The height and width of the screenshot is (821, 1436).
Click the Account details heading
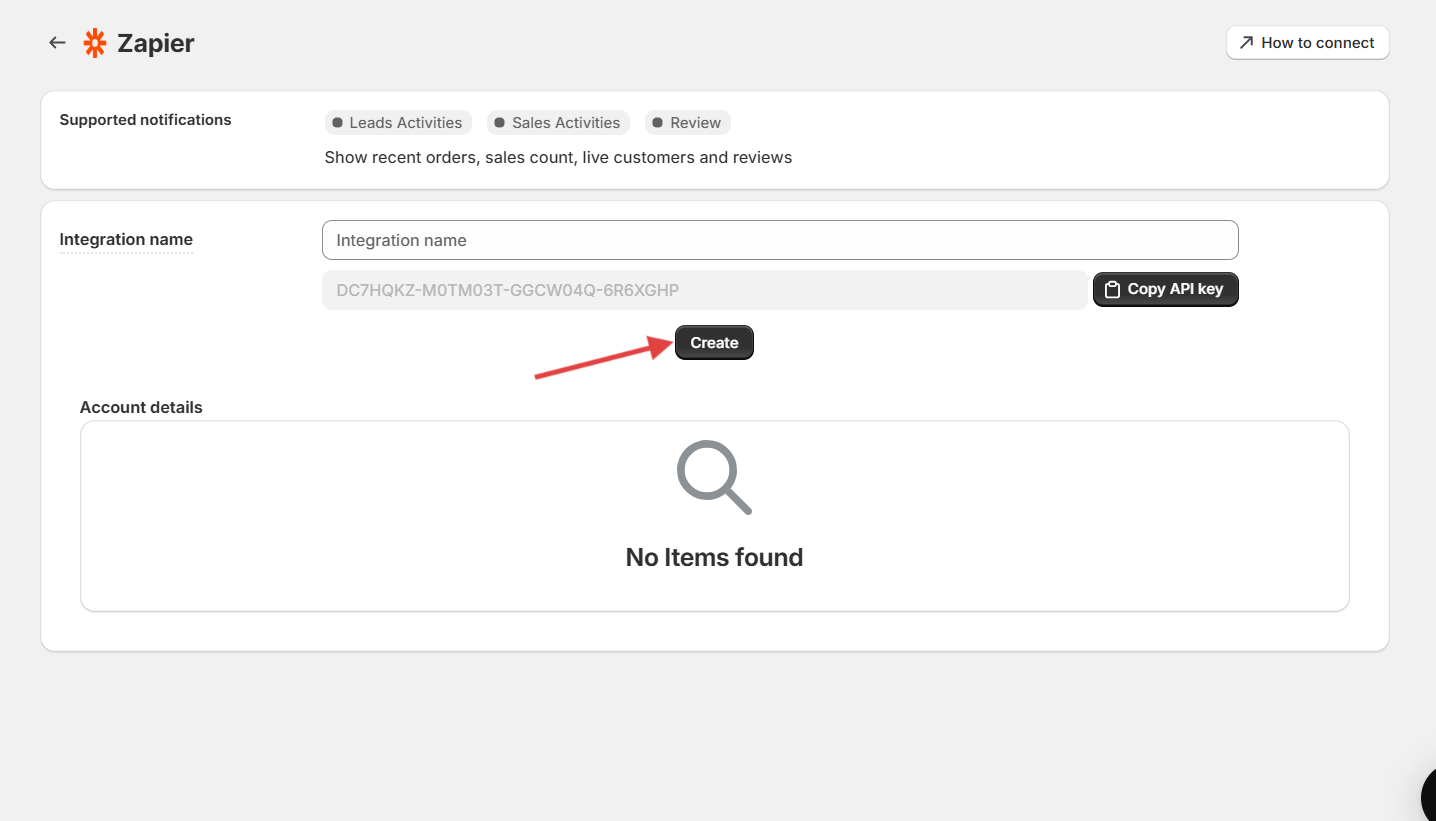coord(141,408)
